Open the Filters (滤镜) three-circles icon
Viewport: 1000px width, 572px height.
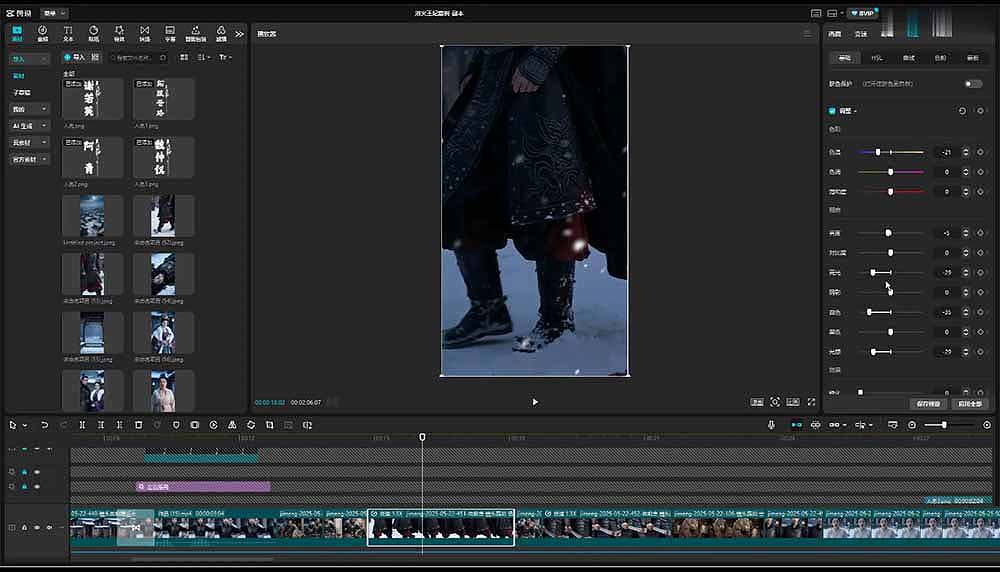point(221,33)
